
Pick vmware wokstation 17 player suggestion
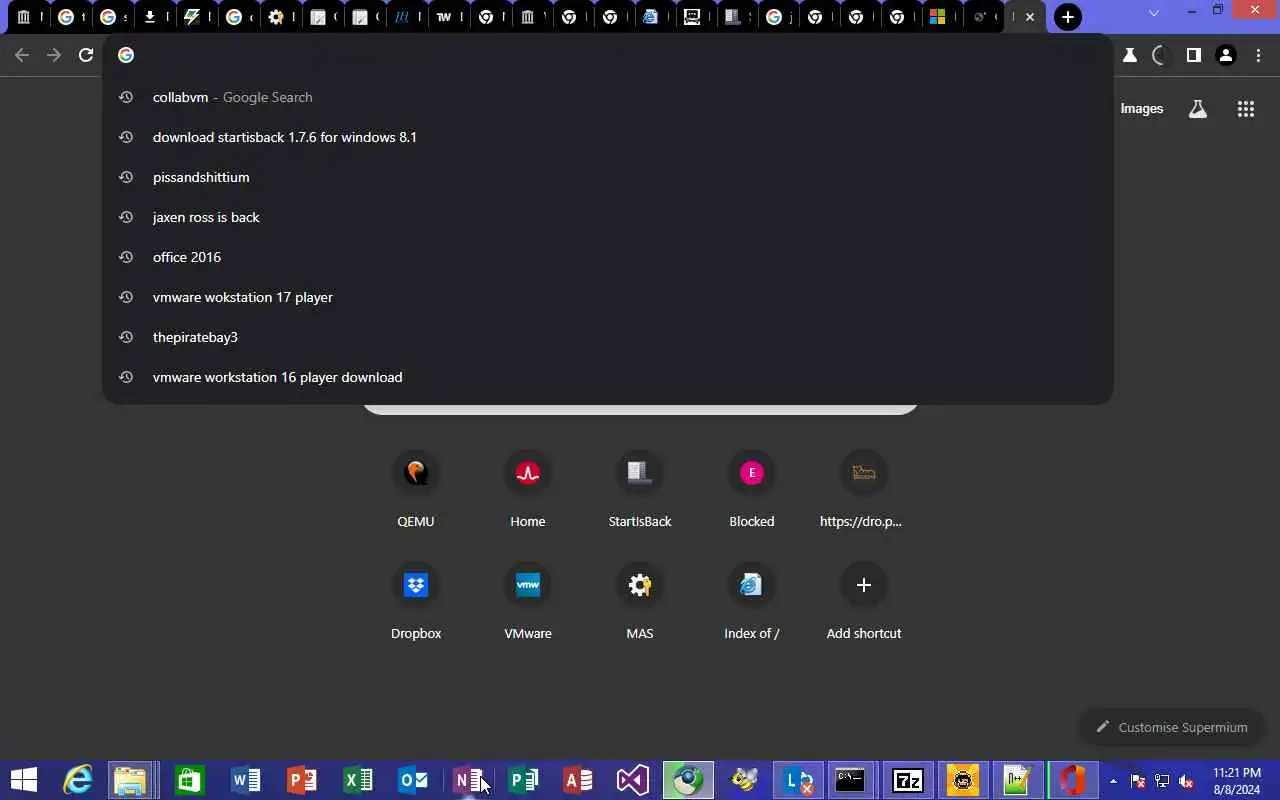[x=607, y=297]
